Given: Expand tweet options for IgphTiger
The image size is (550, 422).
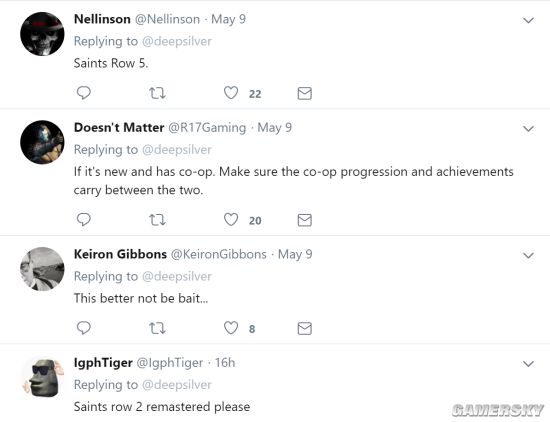Looking at the screenshot, I should pos(528,364).
